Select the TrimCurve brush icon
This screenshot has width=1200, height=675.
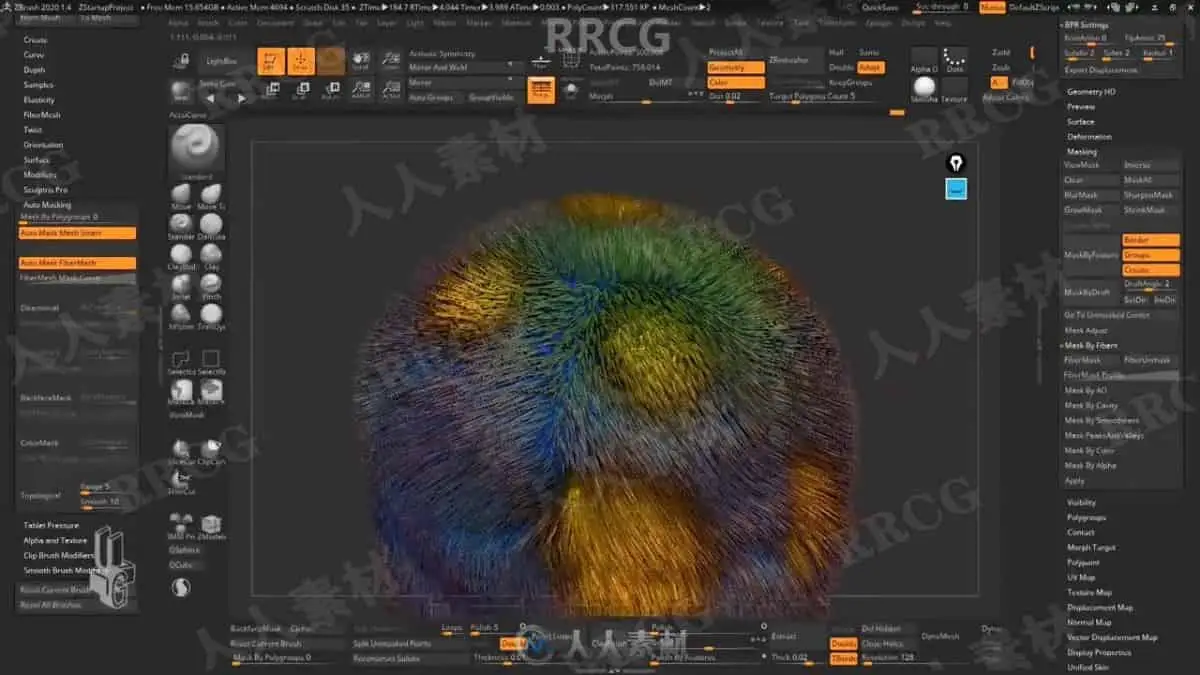click(181, 480)
